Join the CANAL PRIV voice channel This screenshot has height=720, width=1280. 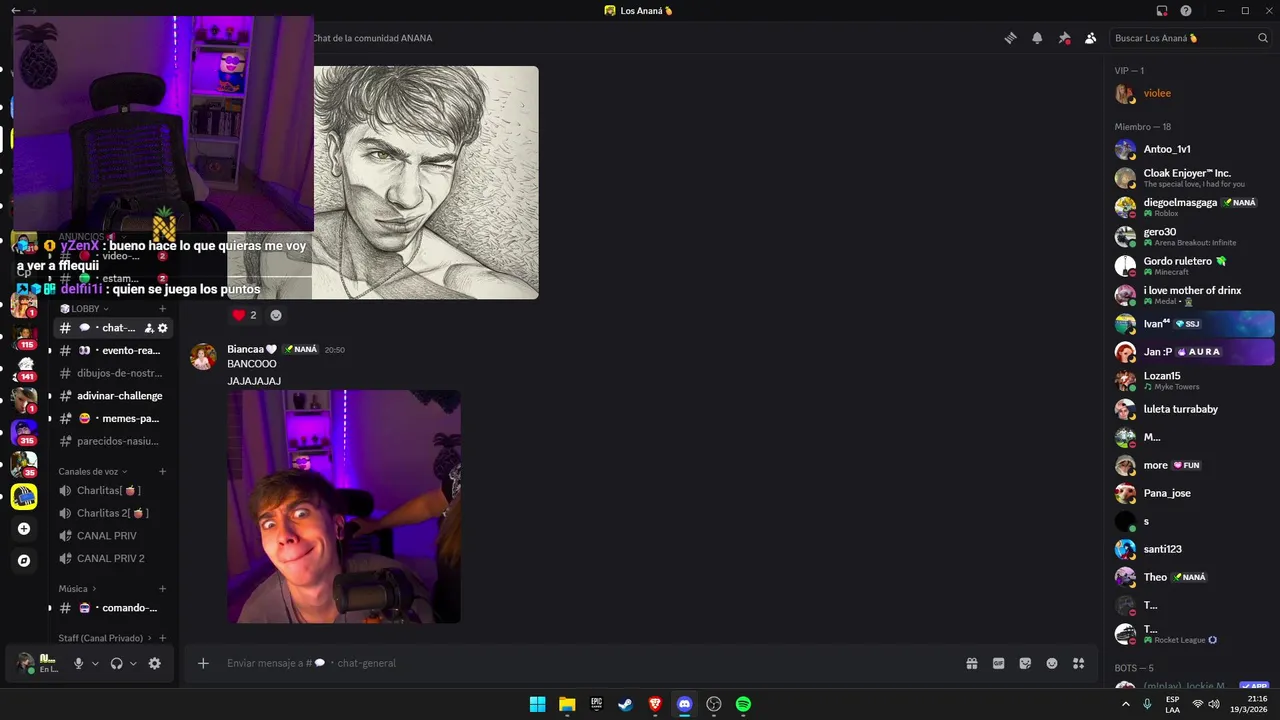click(113, 536)
